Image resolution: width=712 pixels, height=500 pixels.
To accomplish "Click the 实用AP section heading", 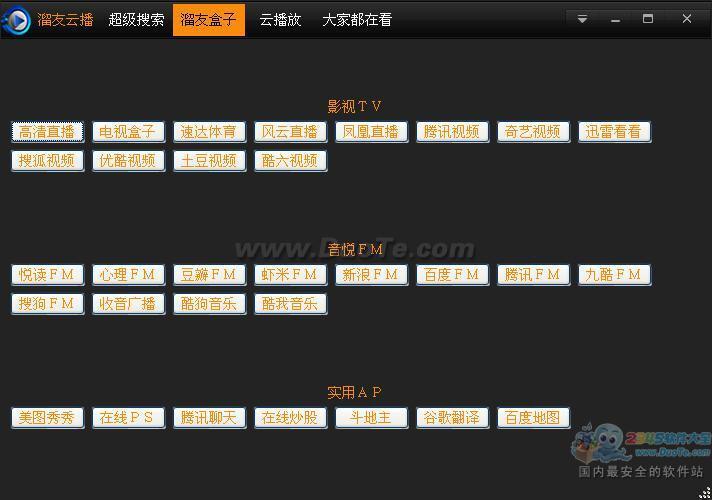I will point(354,392).
